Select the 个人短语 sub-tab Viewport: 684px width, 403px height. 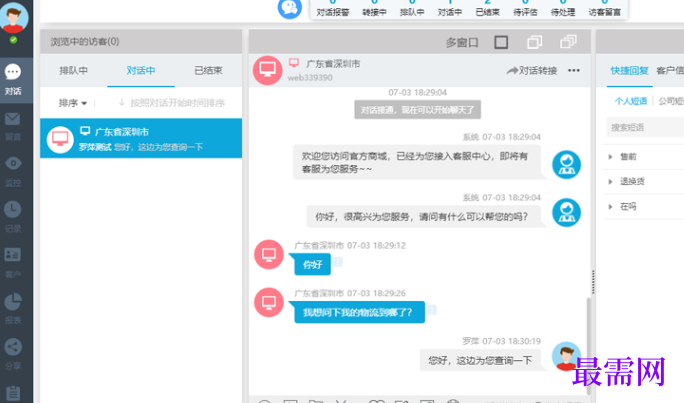tap(631, 101)
